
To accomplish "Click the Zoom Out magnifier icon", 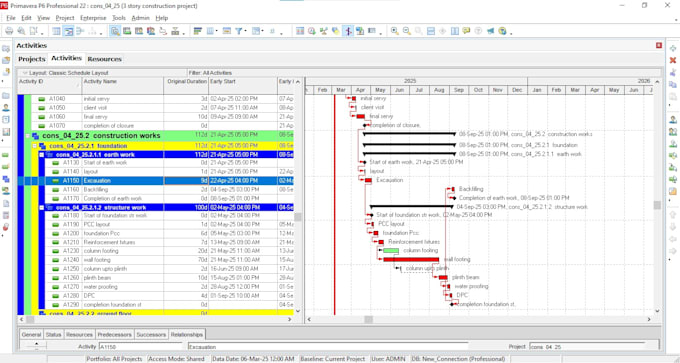I will 406,31.
